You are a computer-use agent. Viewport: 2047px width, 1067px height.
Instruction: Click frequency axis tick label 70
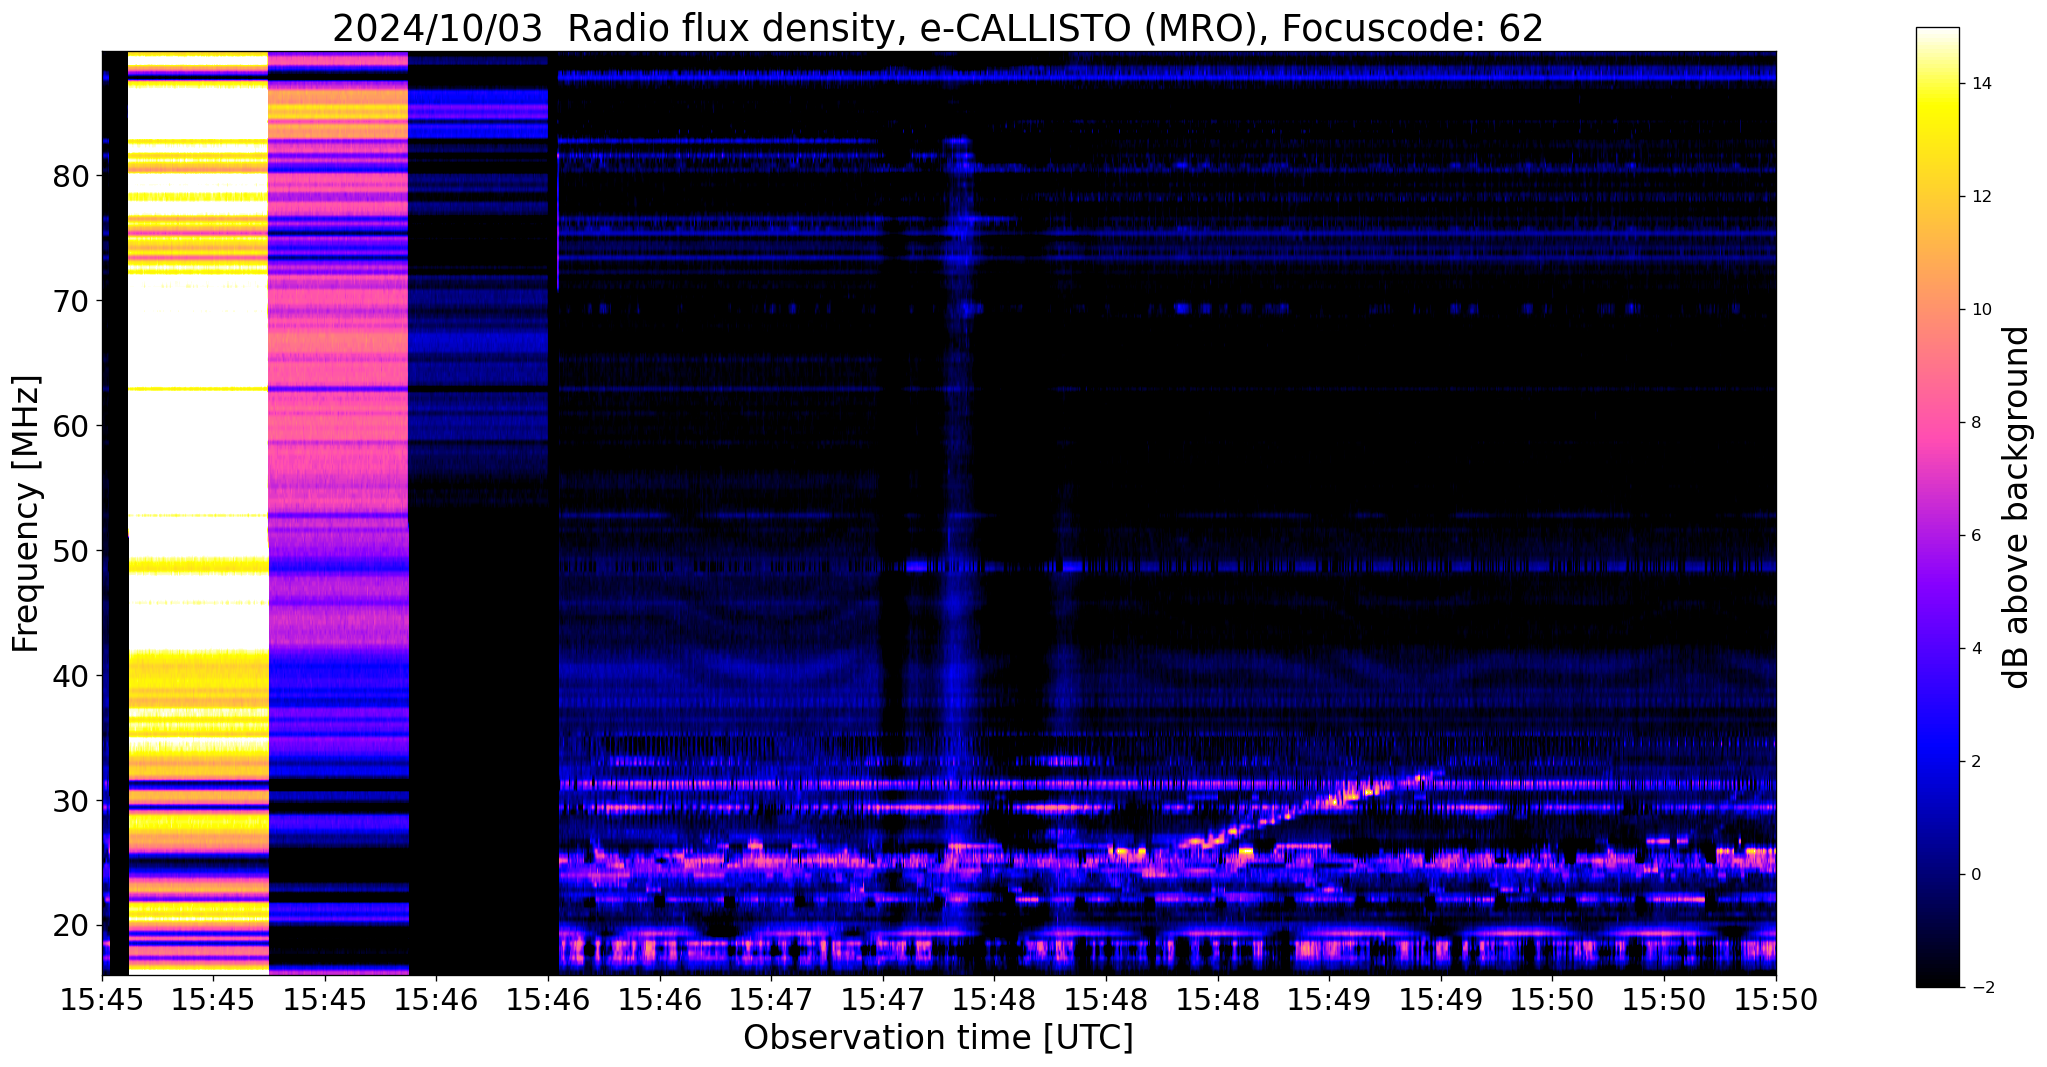click(x=71, y=301)
